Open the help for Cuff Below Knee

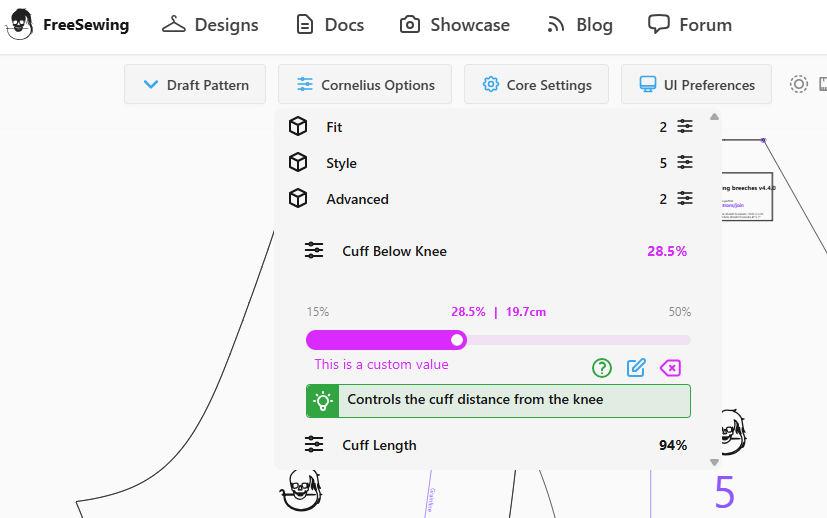point(602,368)
